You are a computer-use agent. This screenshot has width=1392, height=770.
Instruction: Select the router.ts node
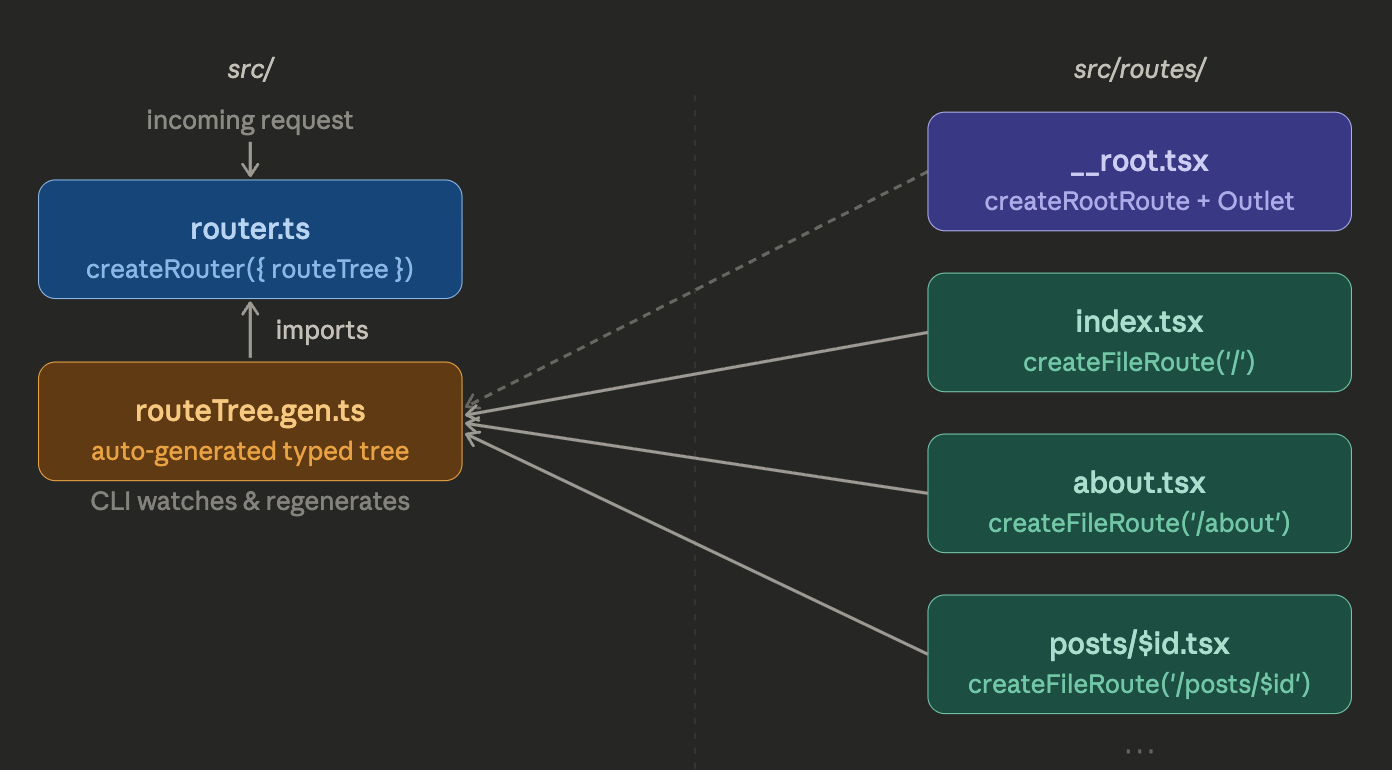click(249, 238)
